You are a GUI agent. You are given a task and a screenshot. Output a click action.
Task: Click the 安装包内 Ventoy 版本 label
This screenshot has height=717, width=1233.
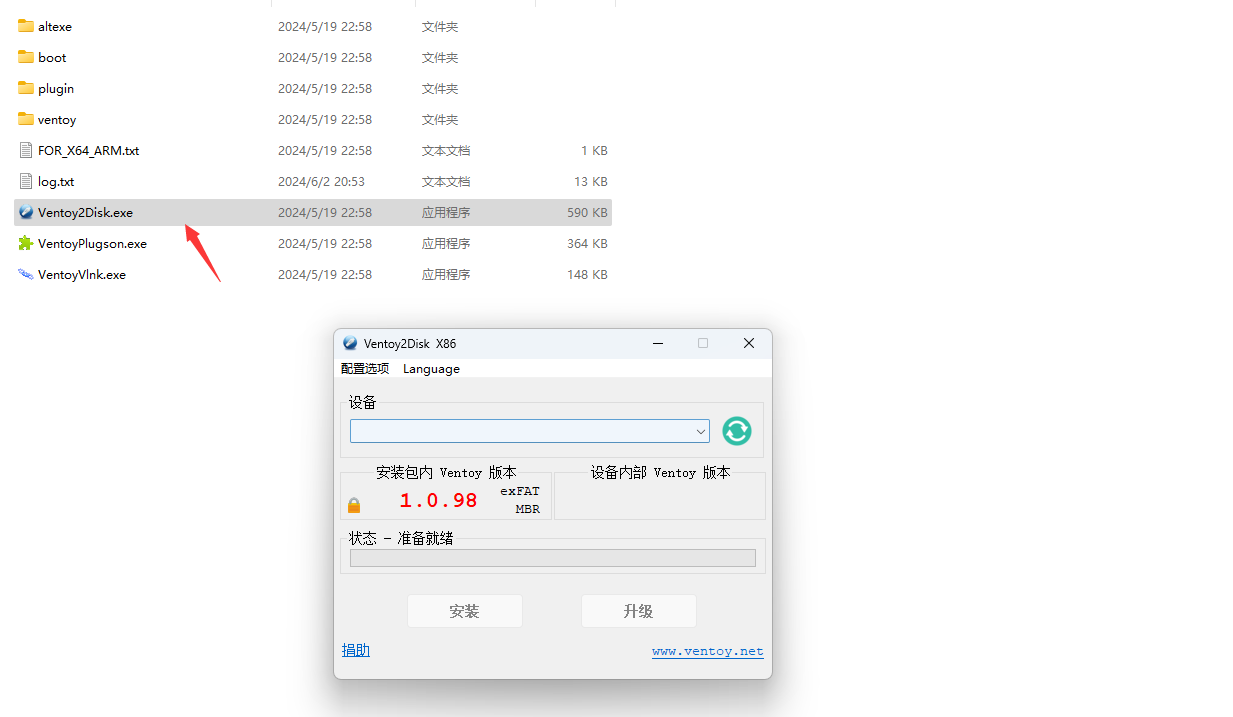(446, 472)
